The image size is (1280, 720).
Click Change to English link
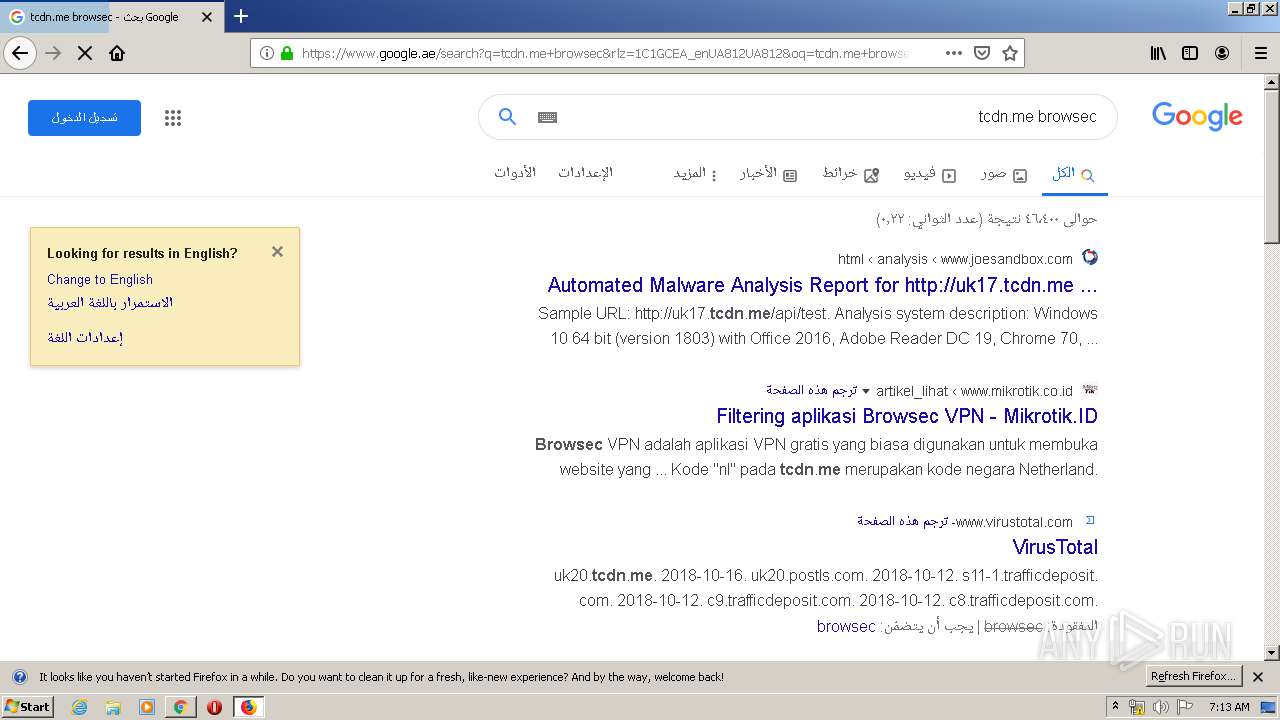tap(100, 280)
